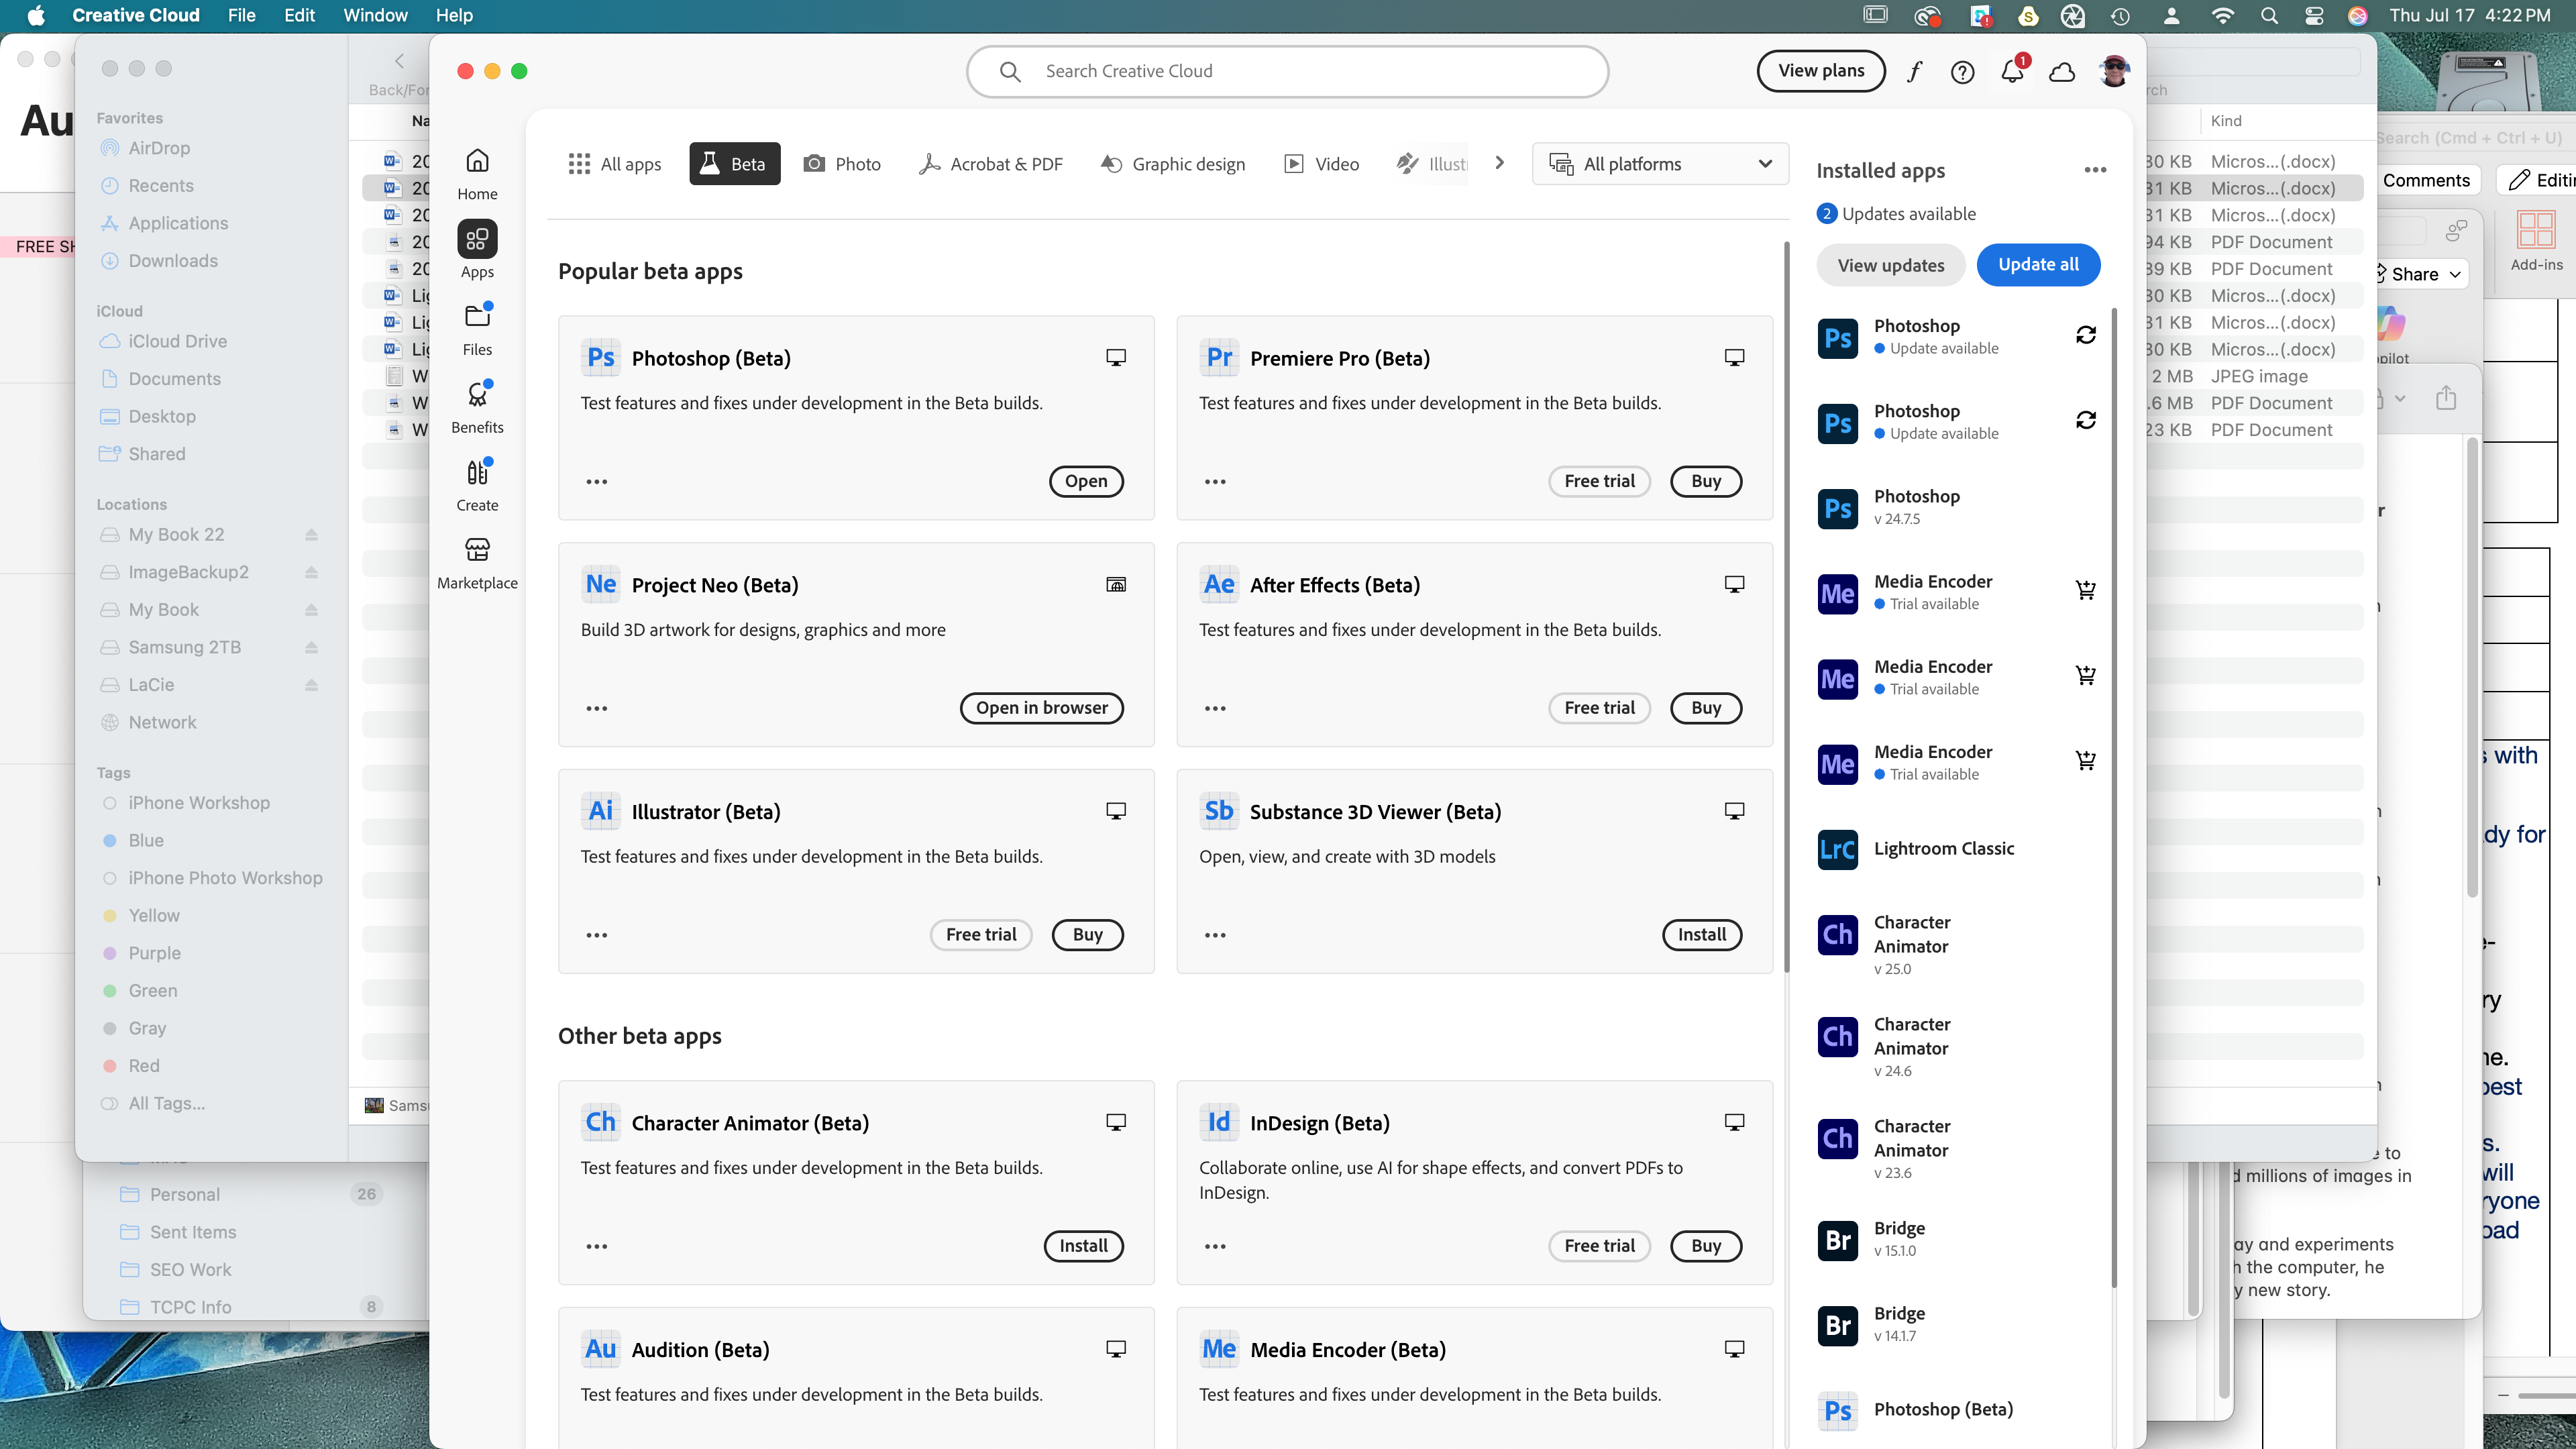Expand the All platforms dropdown

[x=1660, y=164]
